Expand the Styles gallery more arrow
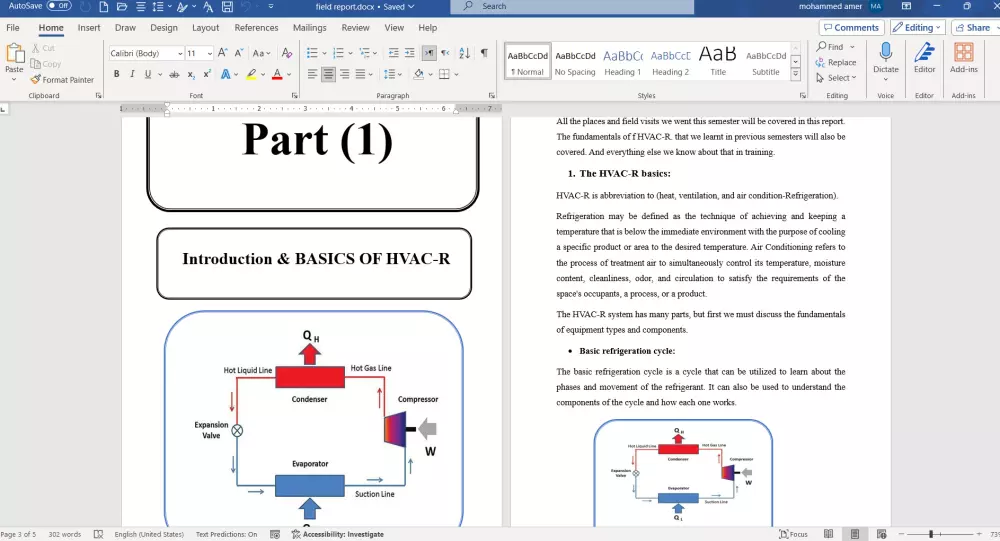Screen dimensions: 1000x541 point(795,74)
